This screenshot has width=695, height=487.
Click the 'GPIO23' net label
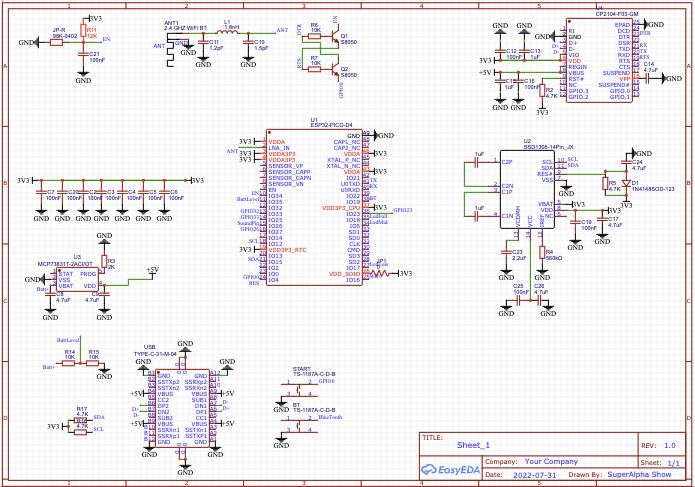tap(402, 210)
